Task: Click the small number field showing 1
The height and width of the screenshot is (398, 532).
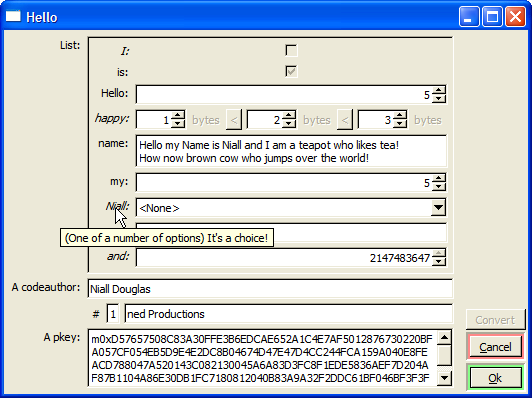Action: [x=113, y=314]
